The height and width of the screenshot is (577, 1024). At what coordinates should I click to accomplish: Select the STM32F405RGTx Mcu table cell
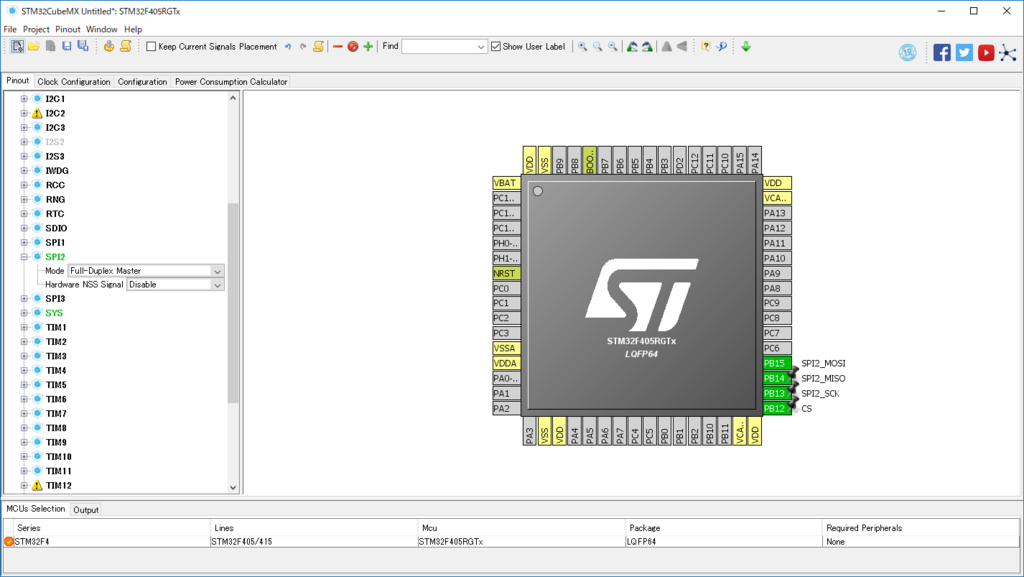coord(521,542)
